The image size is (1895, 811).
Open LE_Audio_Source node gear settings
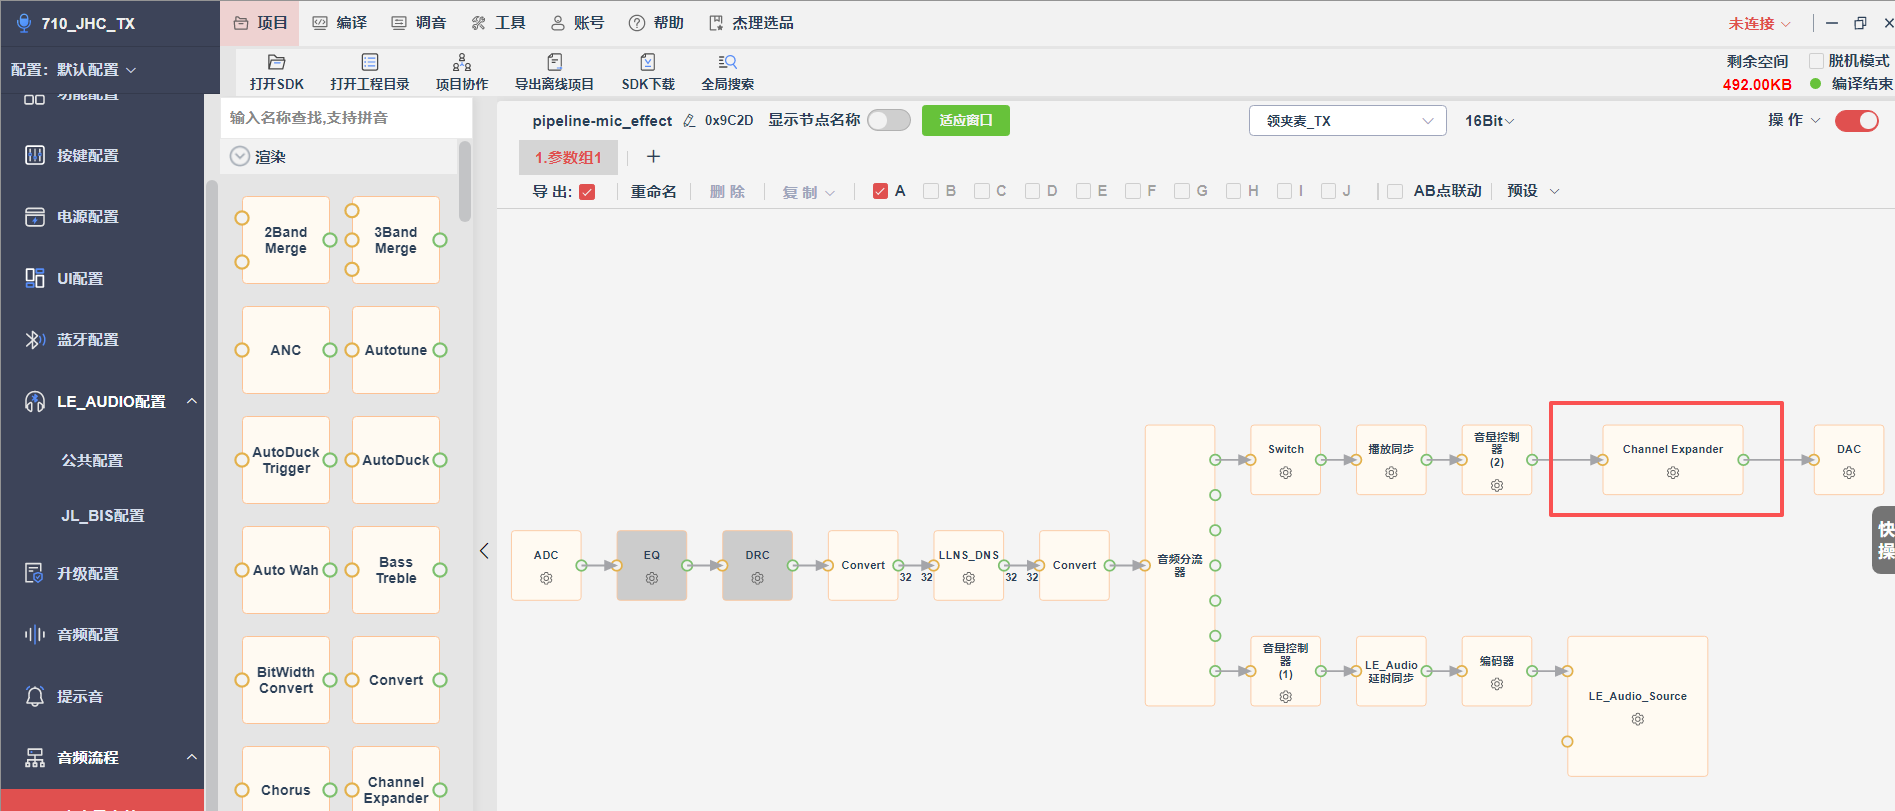point(1638,719)
